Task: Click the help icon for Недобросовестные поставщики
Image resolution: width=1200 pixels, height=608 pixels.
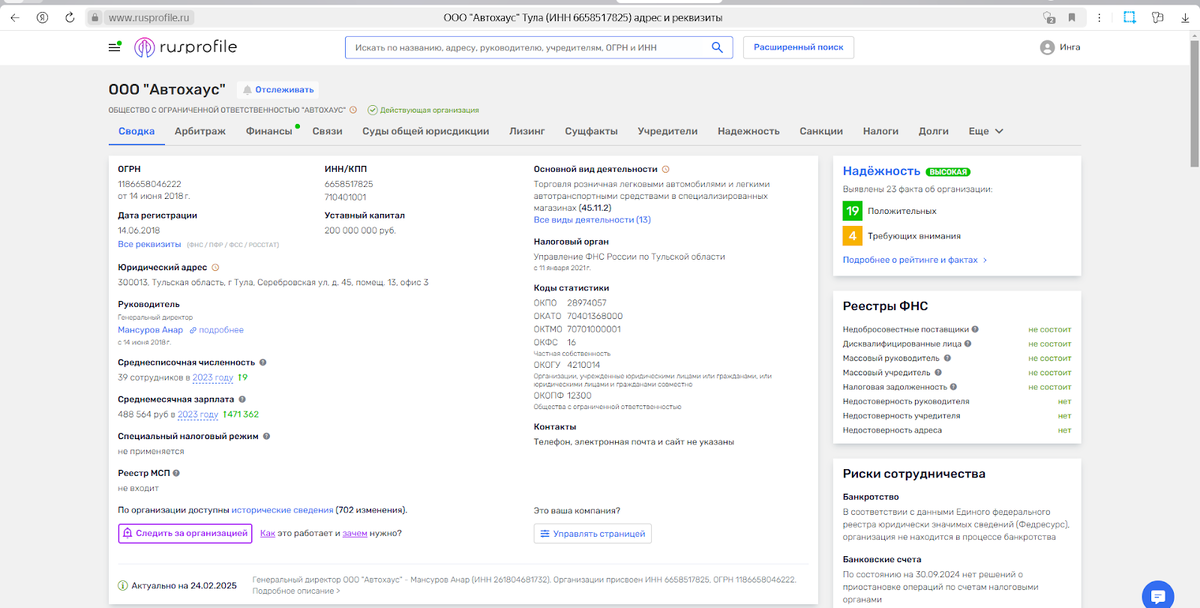Action: [975, 329]
